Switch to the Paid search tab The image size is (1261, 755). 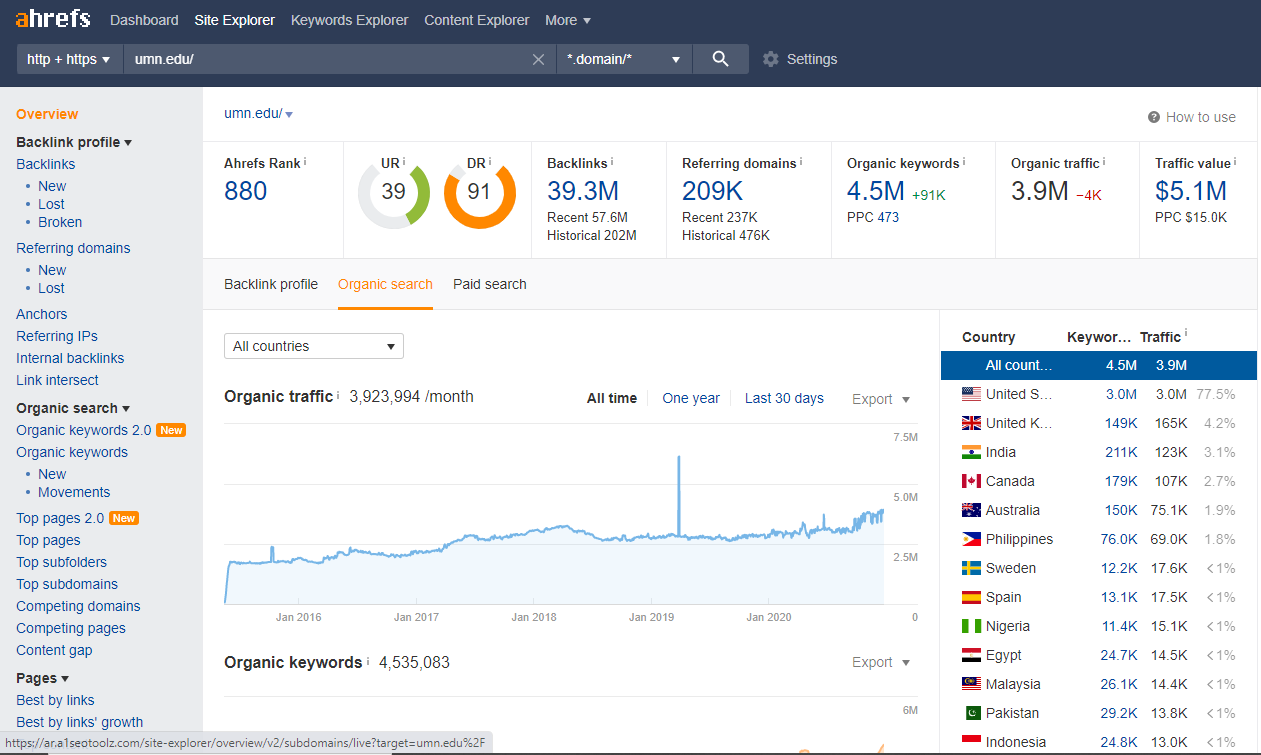(x=489, y=284)
